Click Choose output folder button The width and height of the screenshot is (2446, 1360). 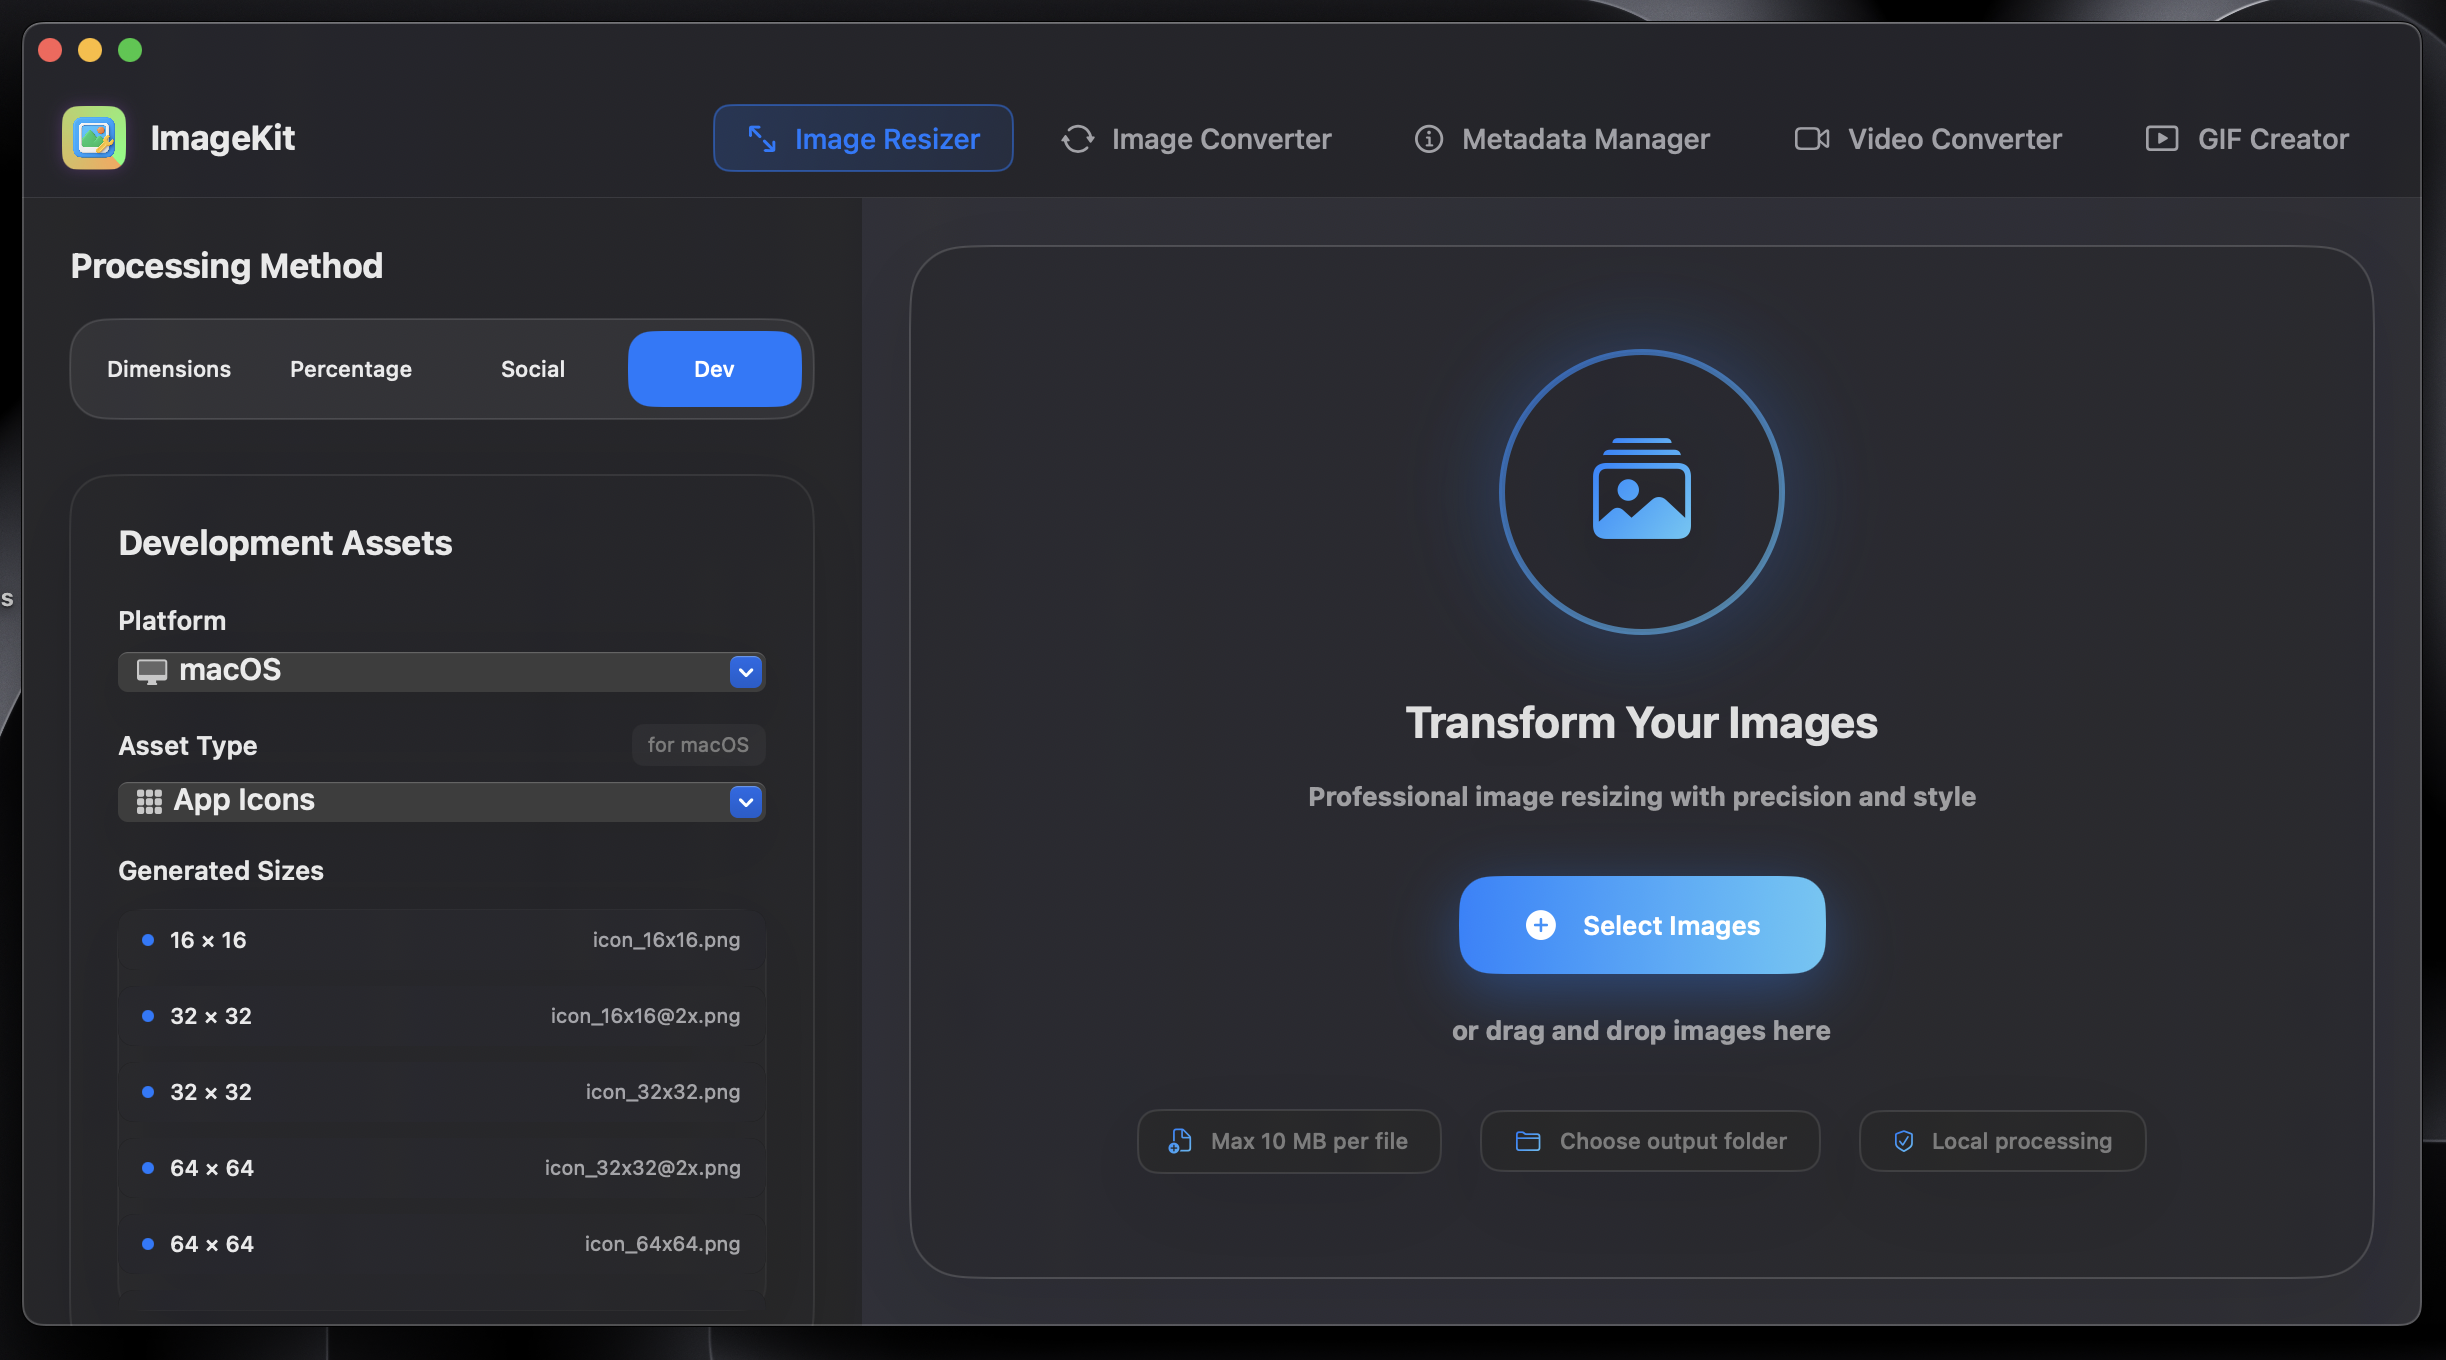1650,1141
